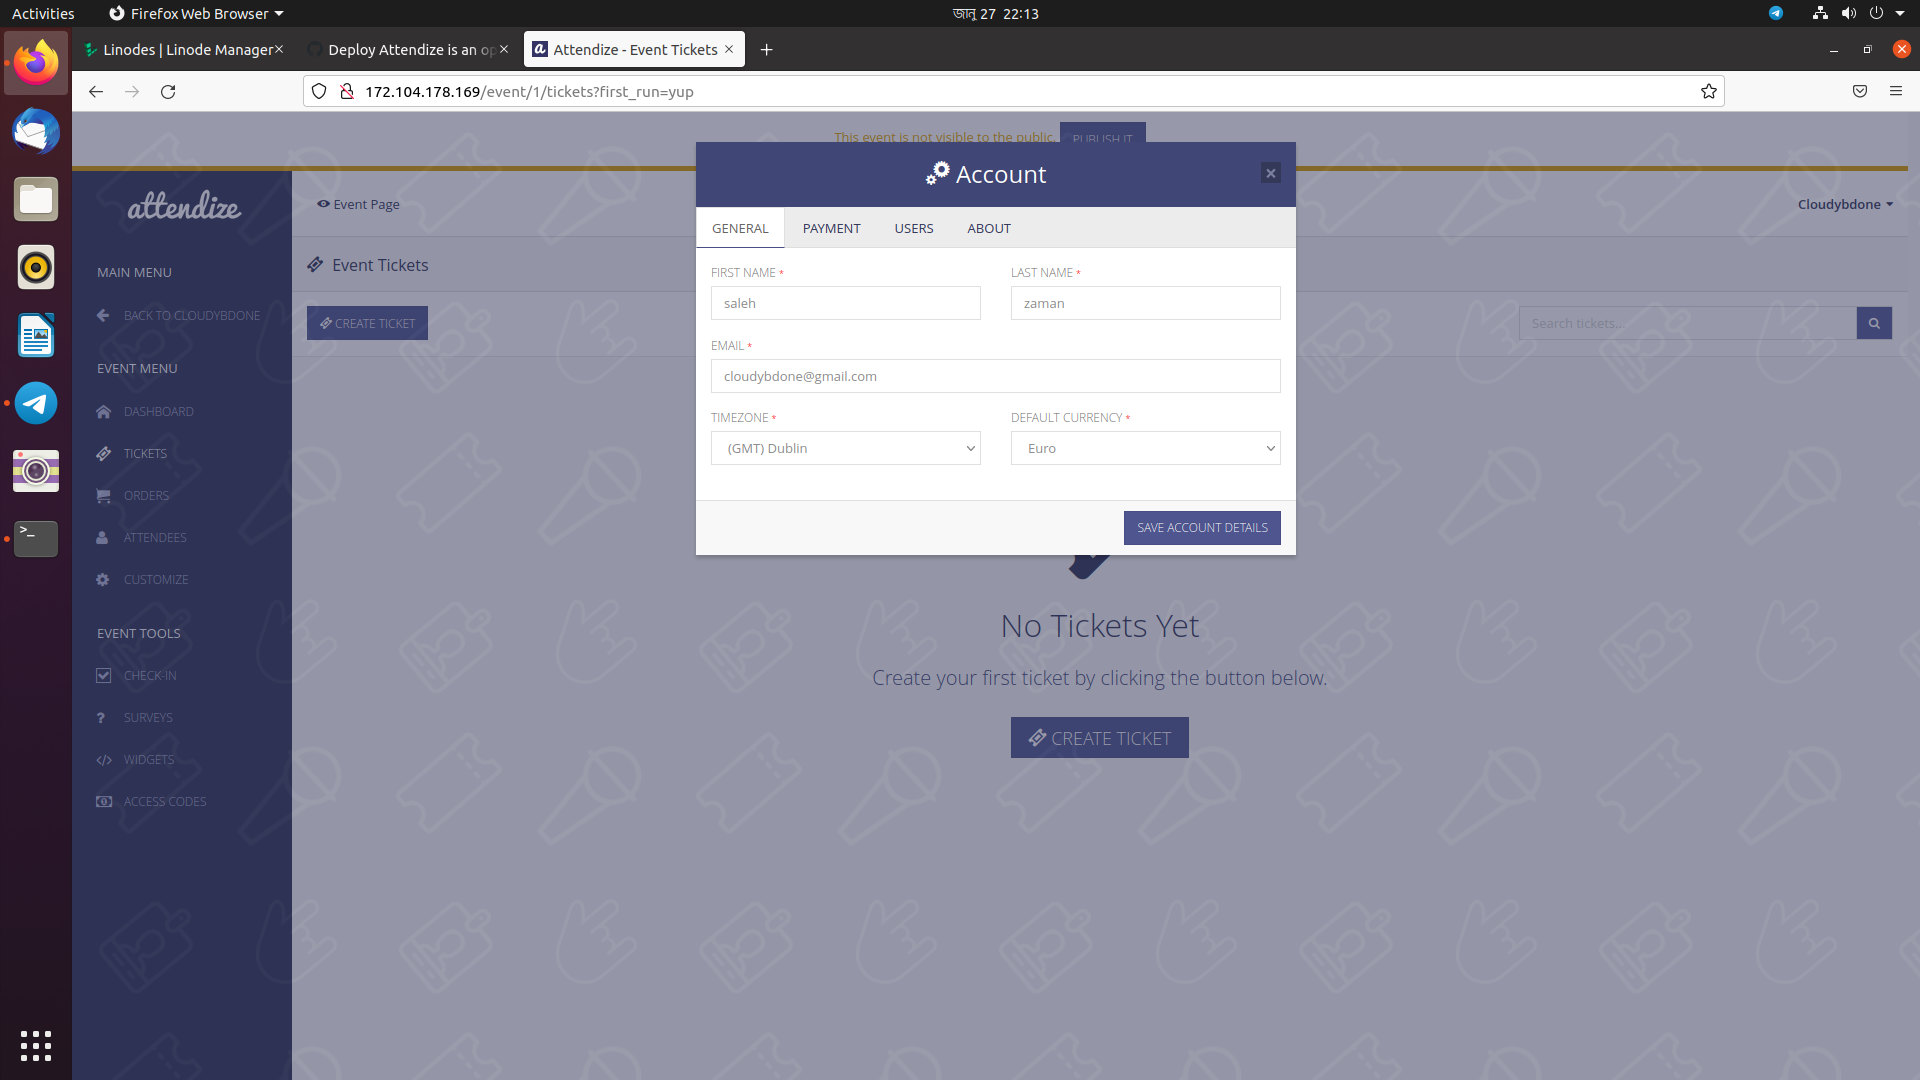Open the Firefox hamburger menu
The image size is (1920, 1080).
[x=1895, y=91]
